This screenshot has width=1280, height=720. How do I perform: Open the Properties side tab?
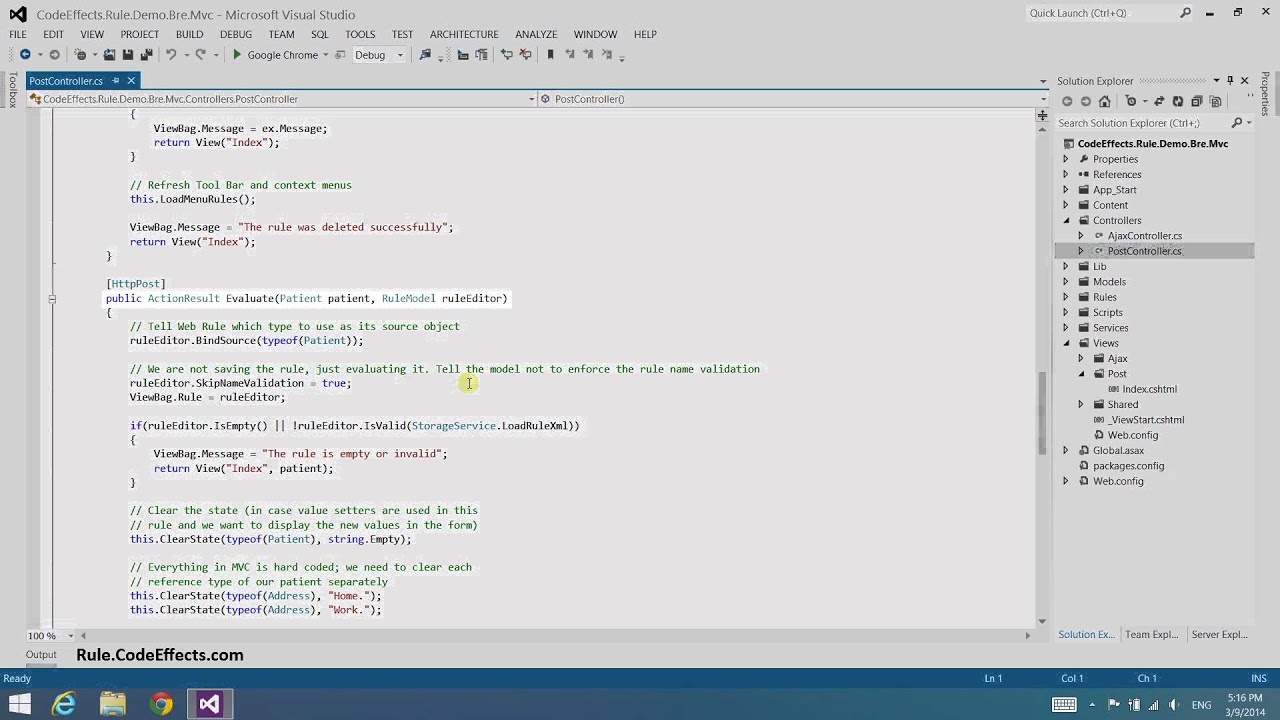point(1265,93)
